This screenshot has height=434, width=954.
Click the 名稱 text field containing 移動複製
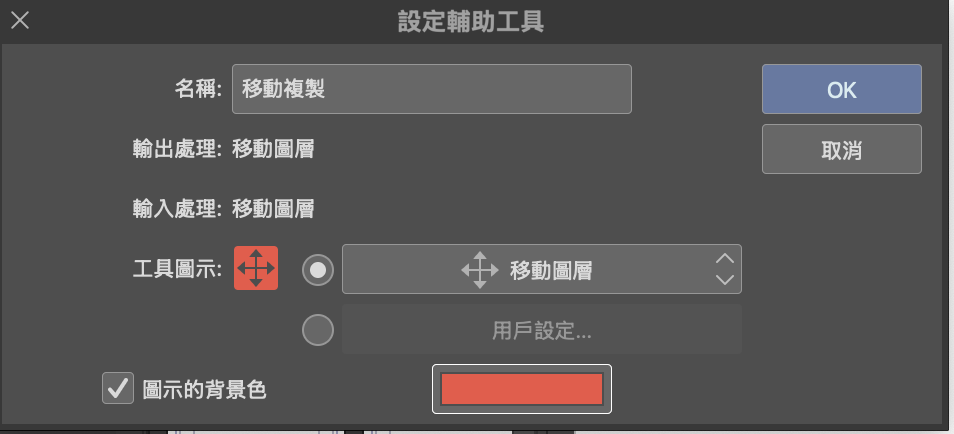pos(431,89)
